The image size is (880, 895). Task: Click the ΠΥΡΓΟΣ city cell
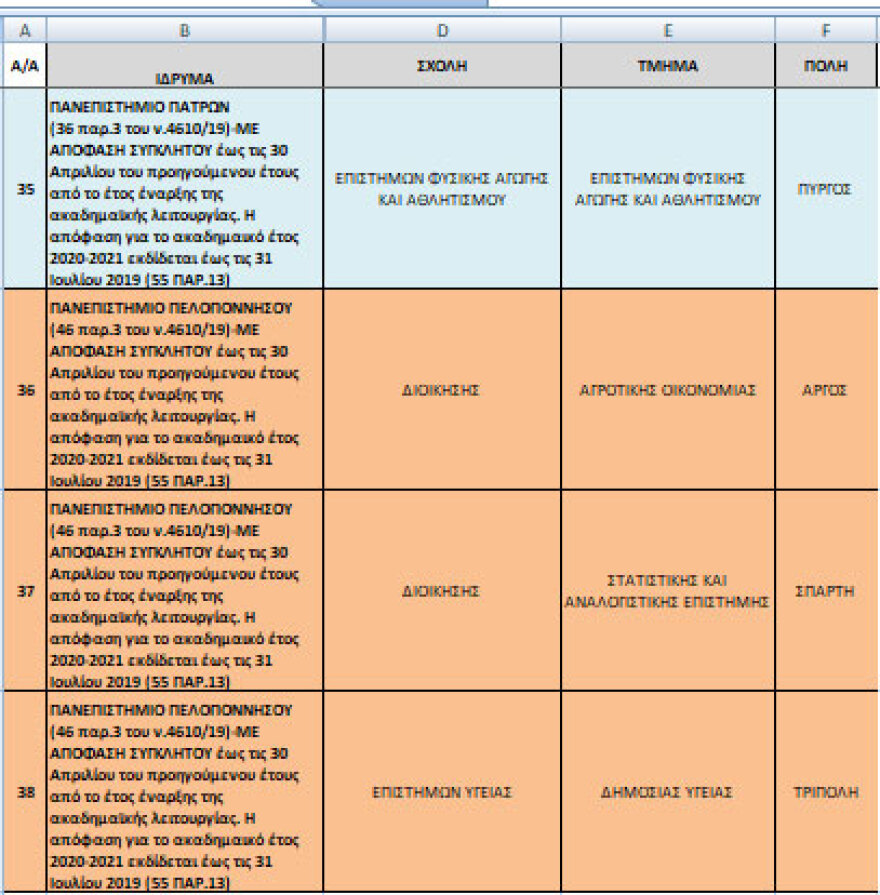tap(826, 189)
